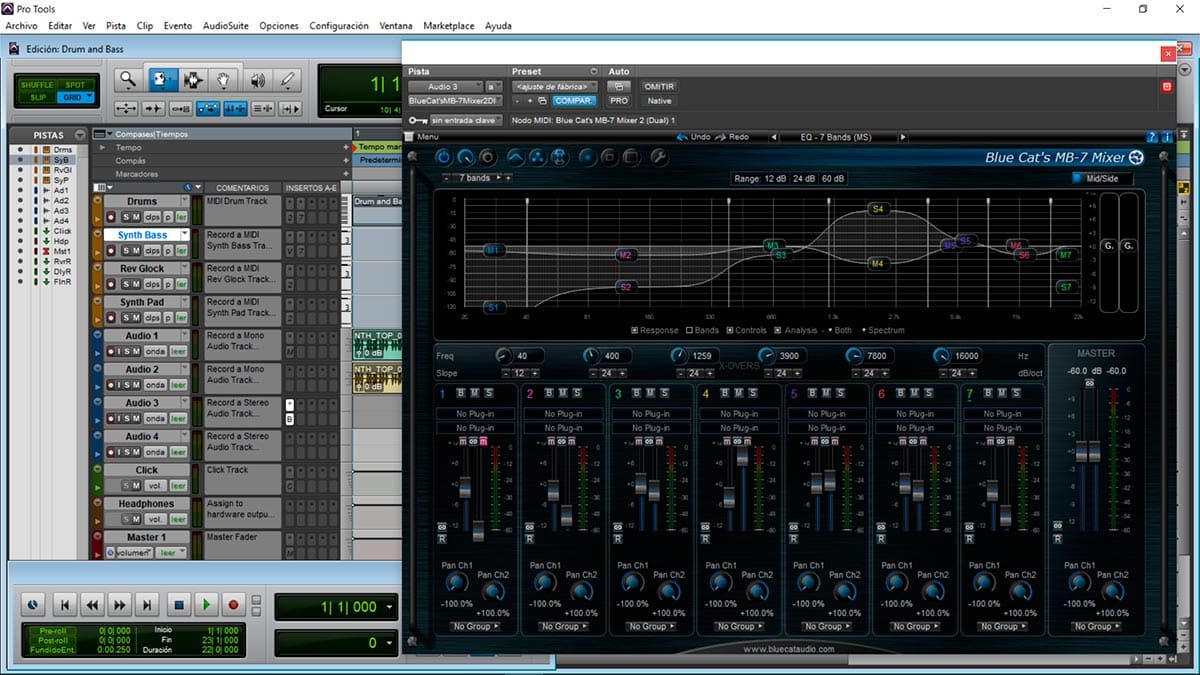Open Master 1 leer automation dropdown
This screenshot has height=675, width=1200.
pos(170,552)
